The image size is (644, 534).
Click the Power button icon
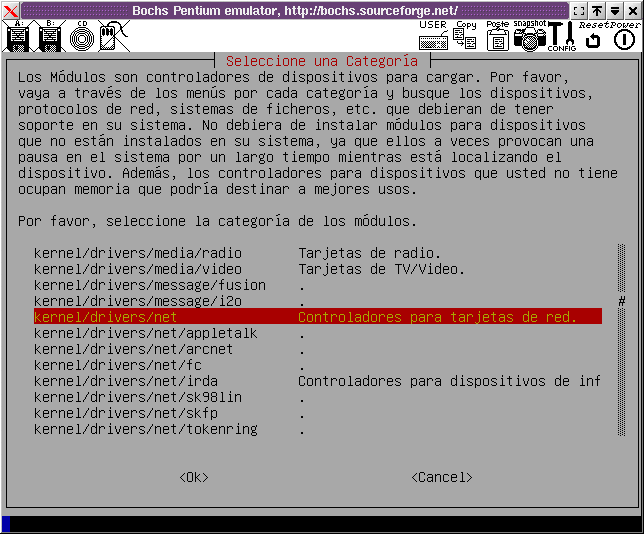[624, 39]
